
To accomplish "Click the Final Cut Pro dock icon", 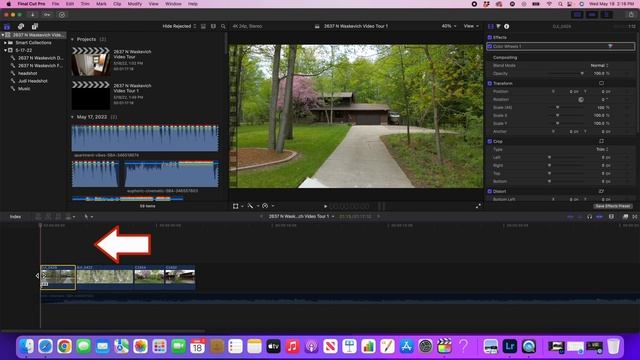I will click(444, 347).
